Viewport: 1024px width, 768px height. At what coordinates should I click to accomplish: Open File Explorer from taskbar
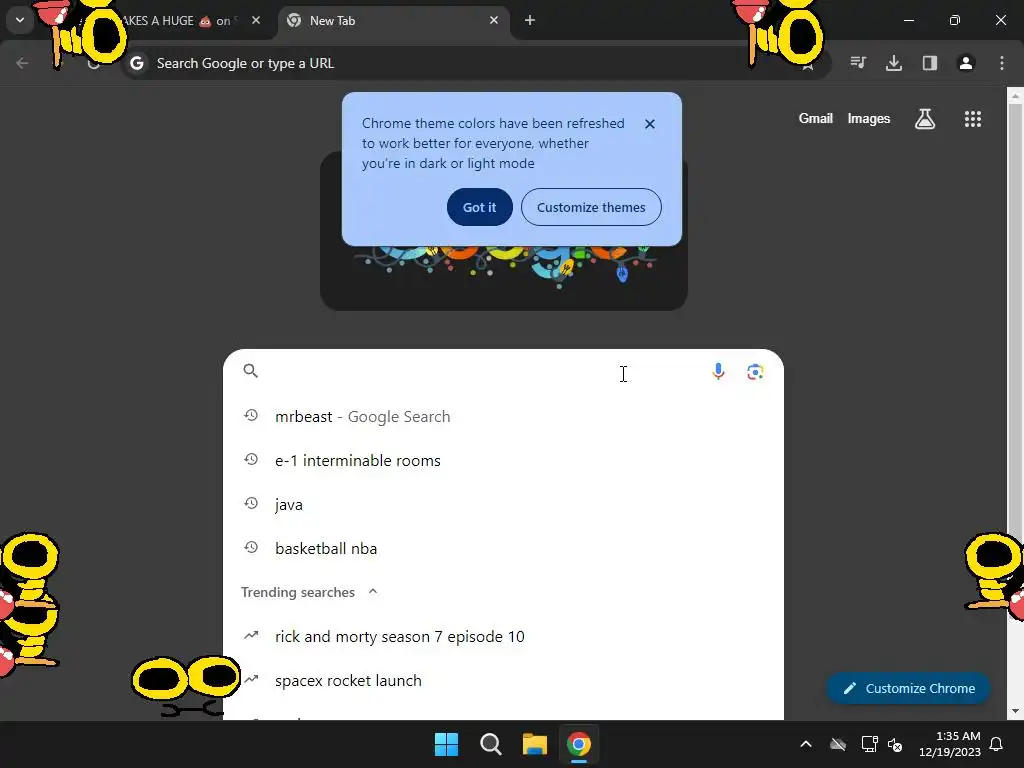point(534,744)
